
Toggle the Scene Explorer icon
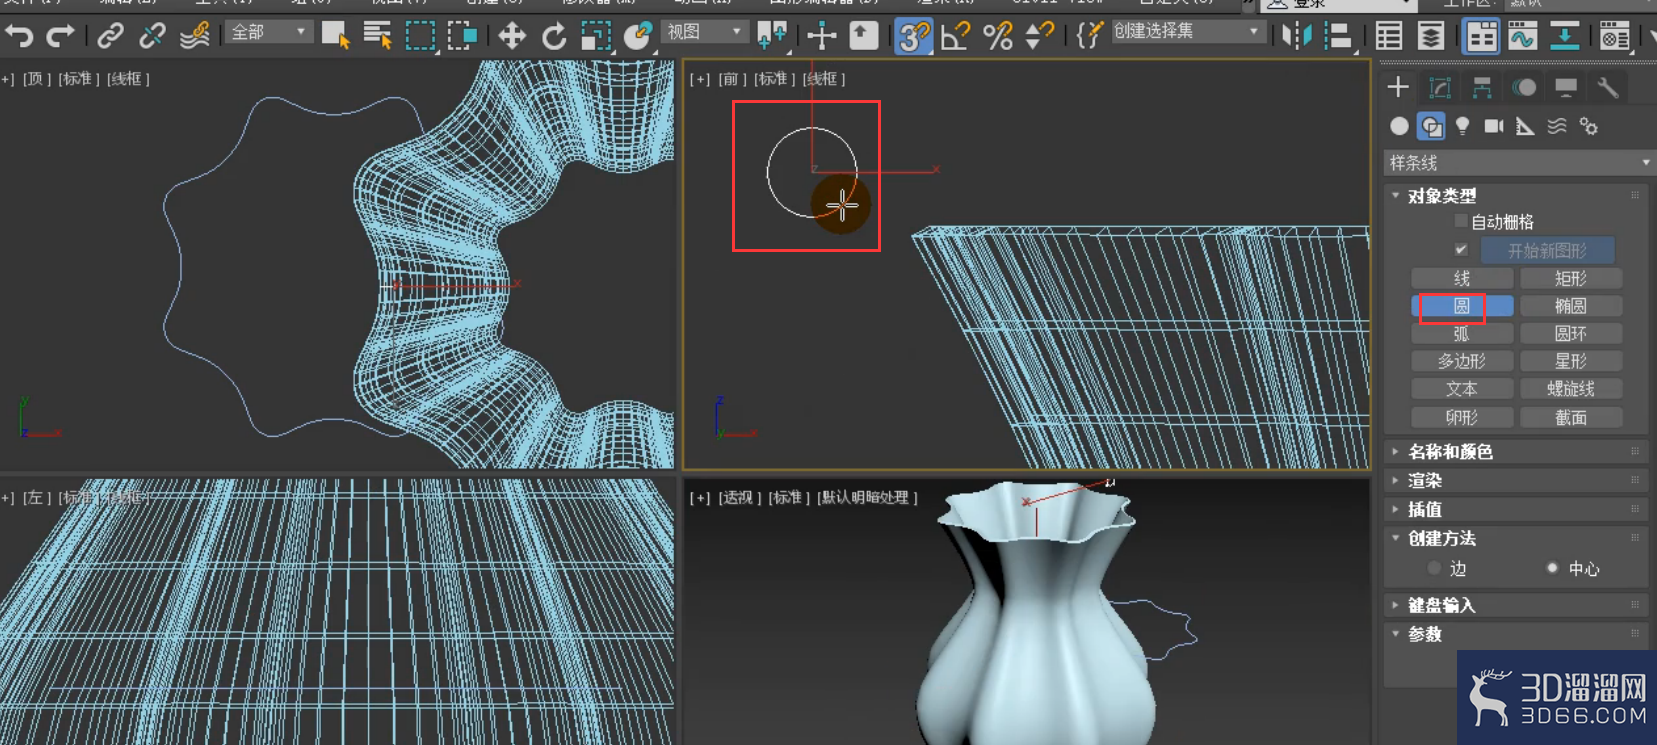click(x=1389, y=36)
